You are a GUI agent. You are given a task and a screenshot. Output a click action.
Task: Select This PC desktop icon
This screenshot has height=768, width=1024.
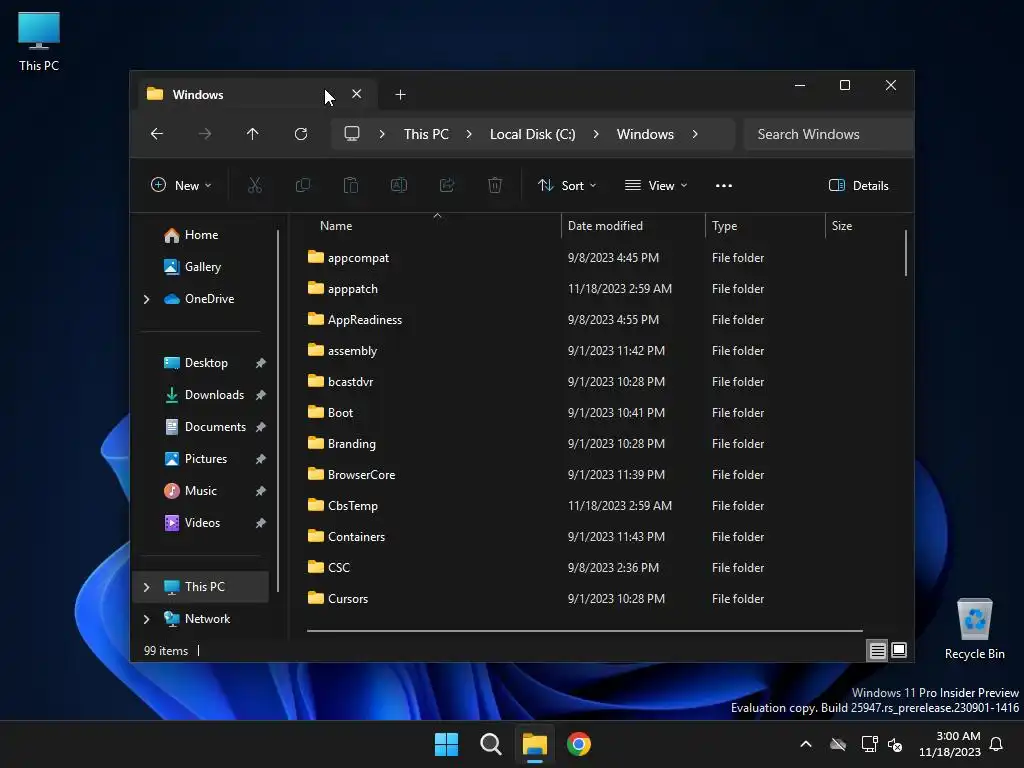click(x=39, y=41)
